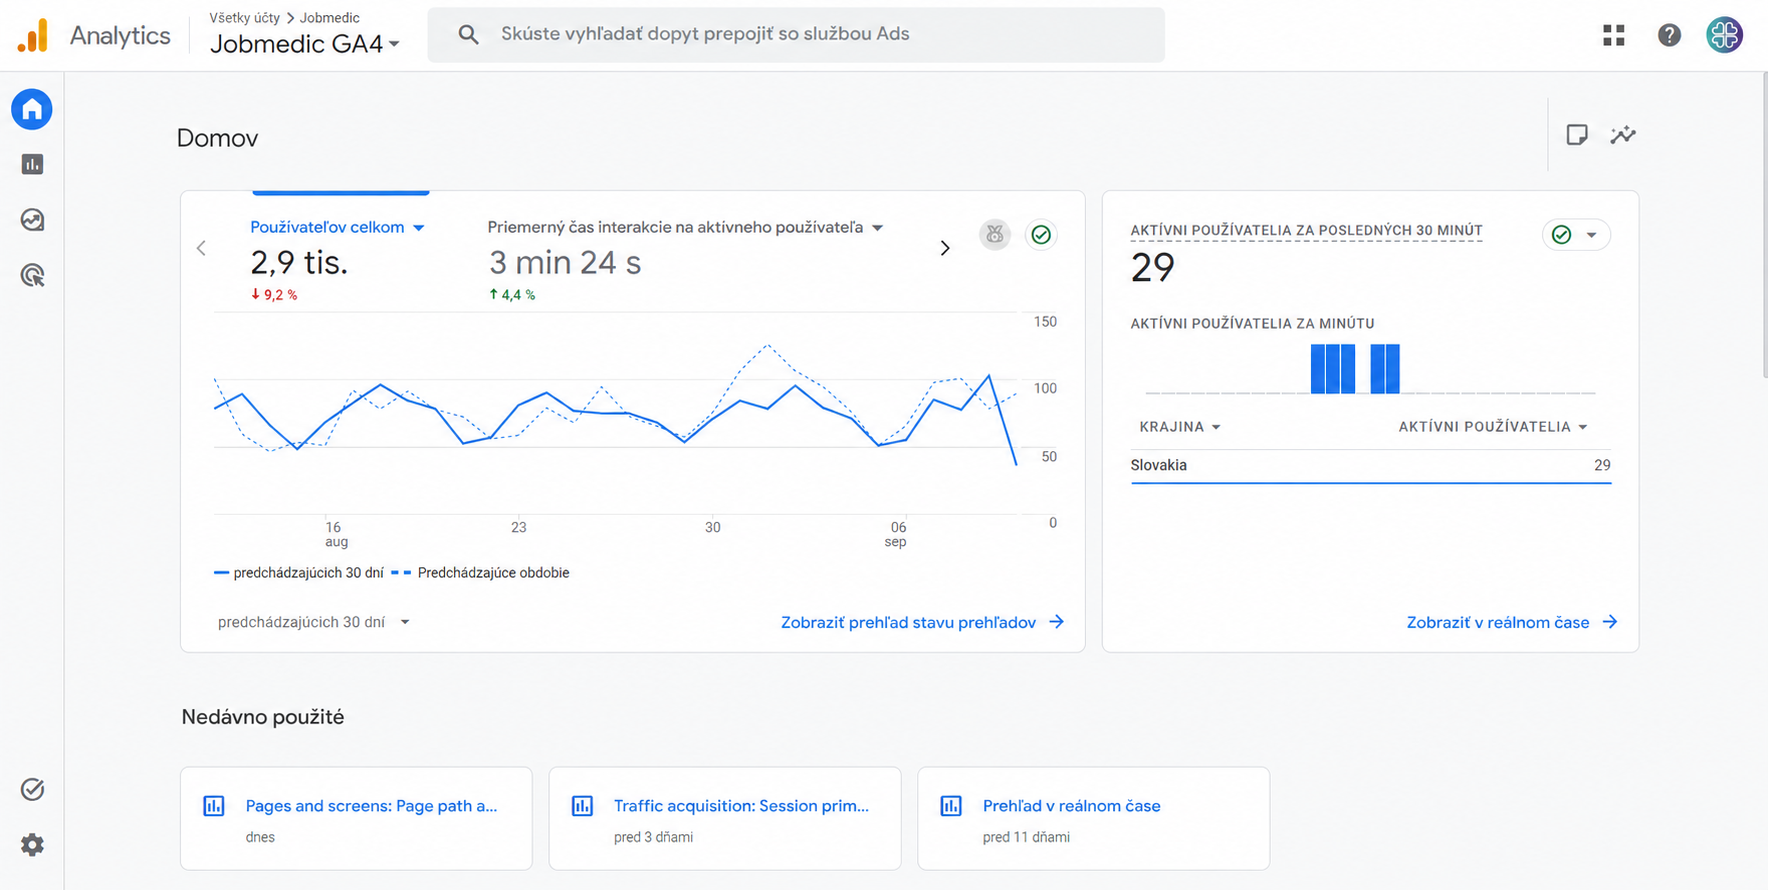Image resolution: width=1768 pixels, height=890 pixels.
Task: Go to the next metric with the right arrow
Action: click(x=945, y=248)
